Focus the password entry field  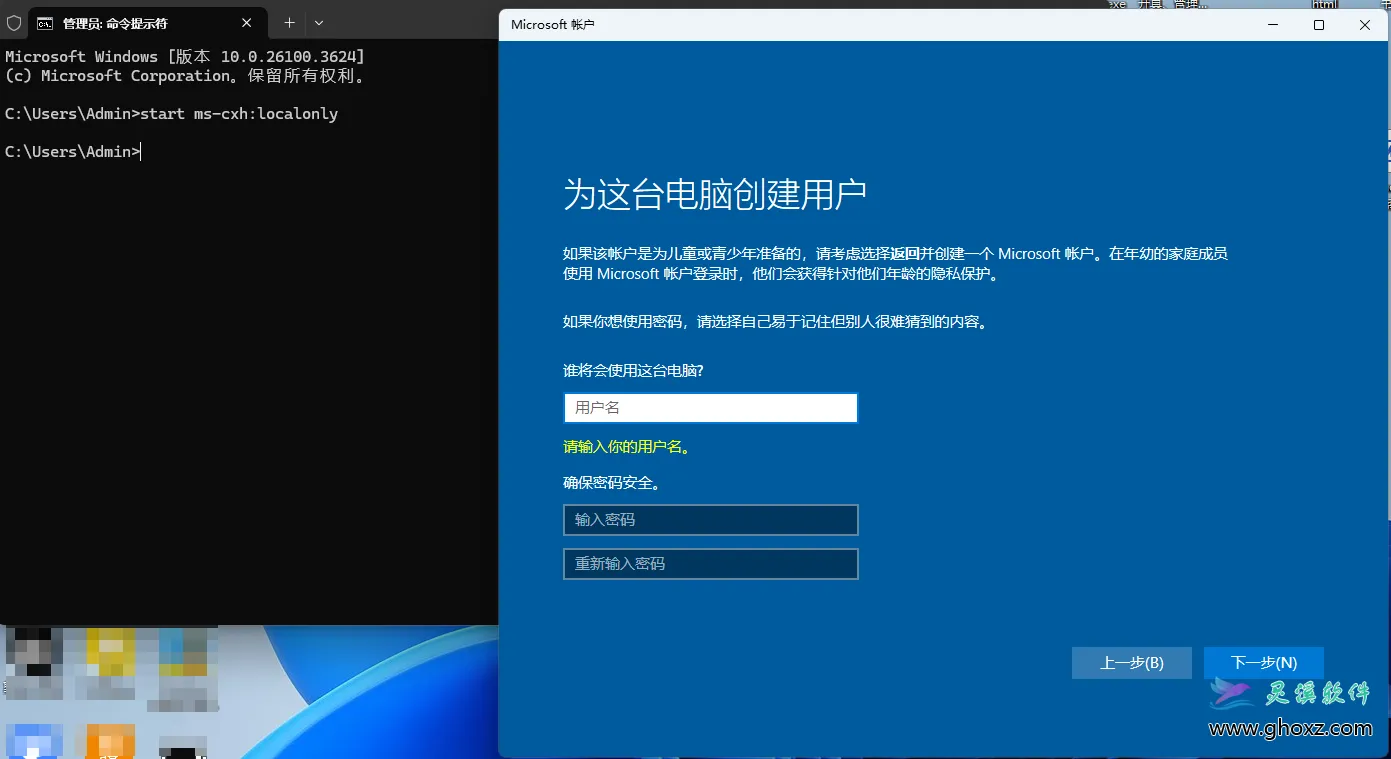tap(710, 520)
